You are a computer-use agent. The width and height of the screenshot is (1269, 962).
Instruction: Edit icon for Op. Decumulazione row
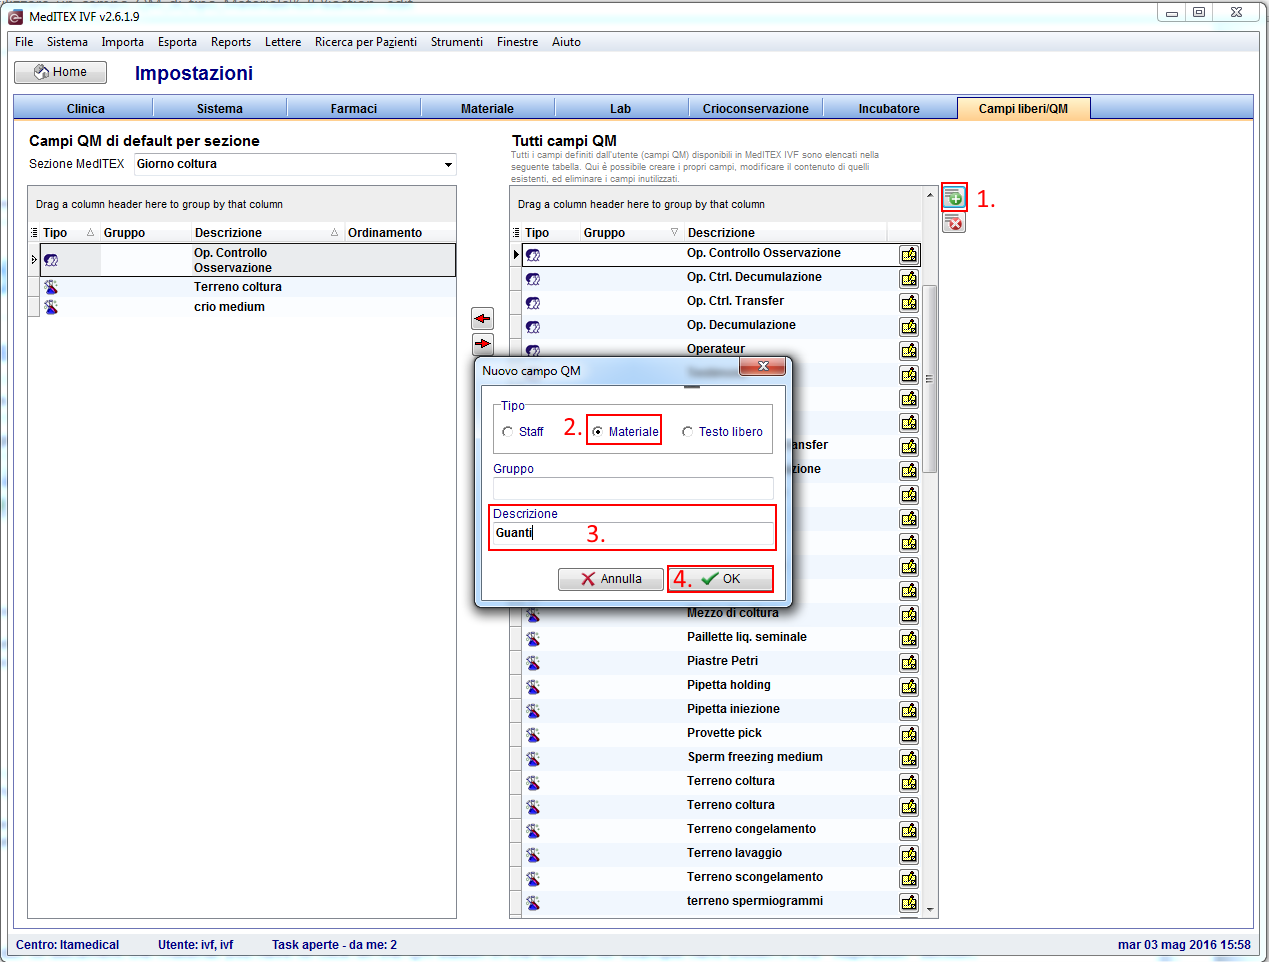coord(909,327)
